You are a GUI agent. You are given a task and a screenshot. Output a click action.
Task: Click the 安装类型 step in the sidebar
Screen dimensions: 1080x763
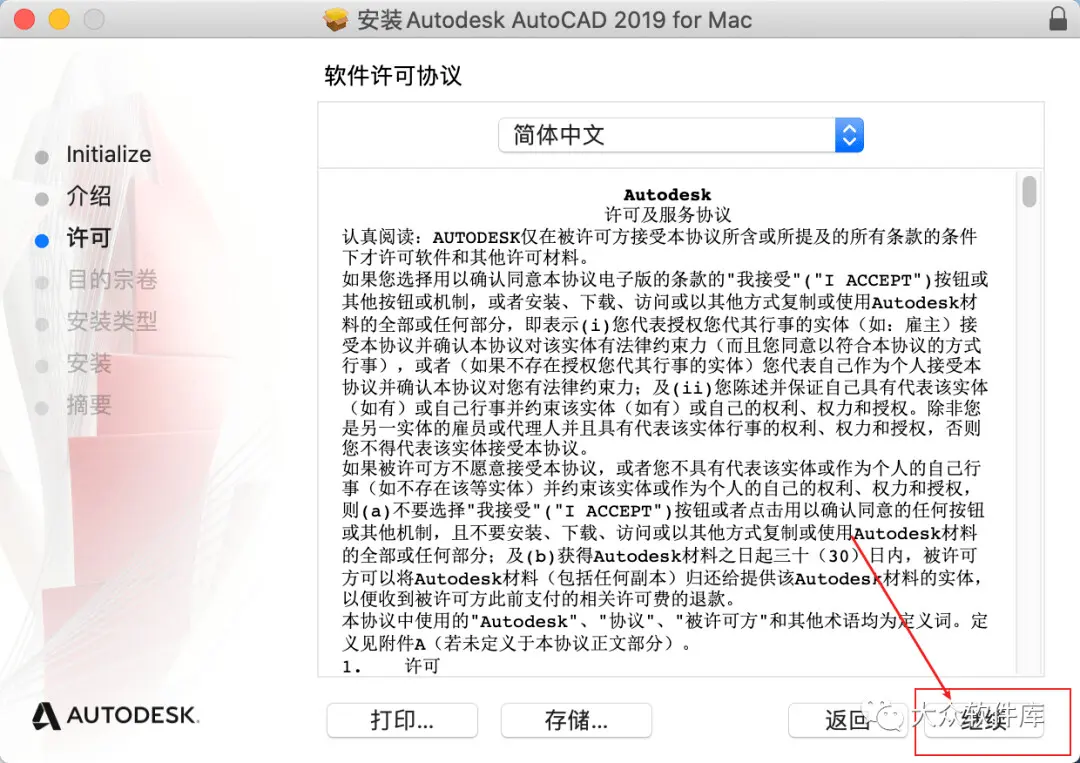tap(112, 322)
